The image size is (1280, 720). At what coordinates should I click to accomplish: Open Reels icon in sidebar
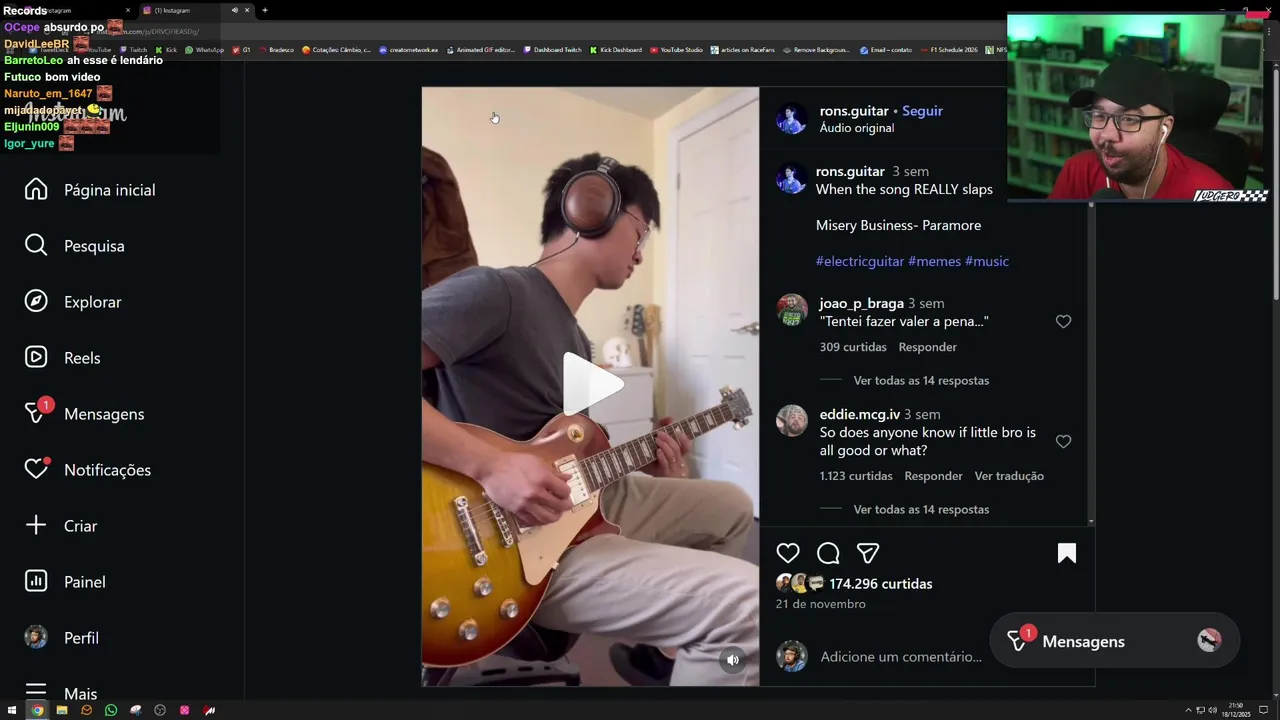tap(36, 358)
